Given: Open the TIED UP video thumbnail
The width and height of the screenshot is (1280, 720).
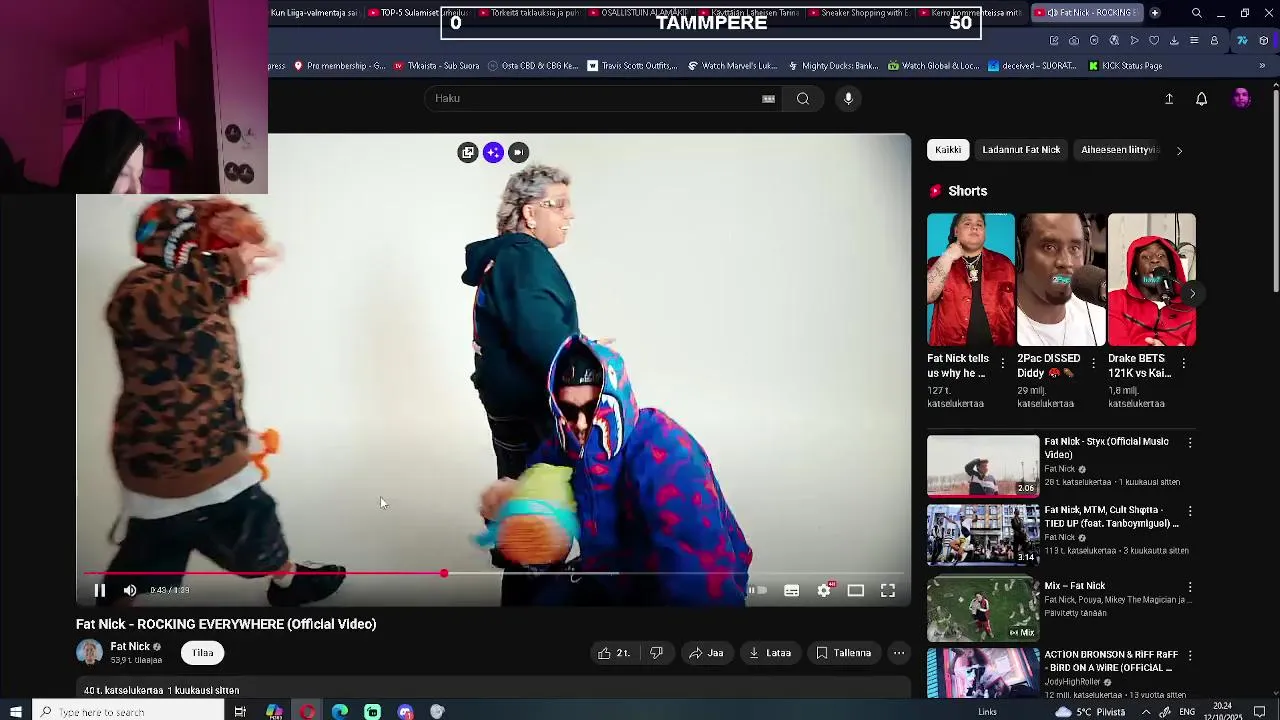Looking at the screenshot, I should point(983,536).
